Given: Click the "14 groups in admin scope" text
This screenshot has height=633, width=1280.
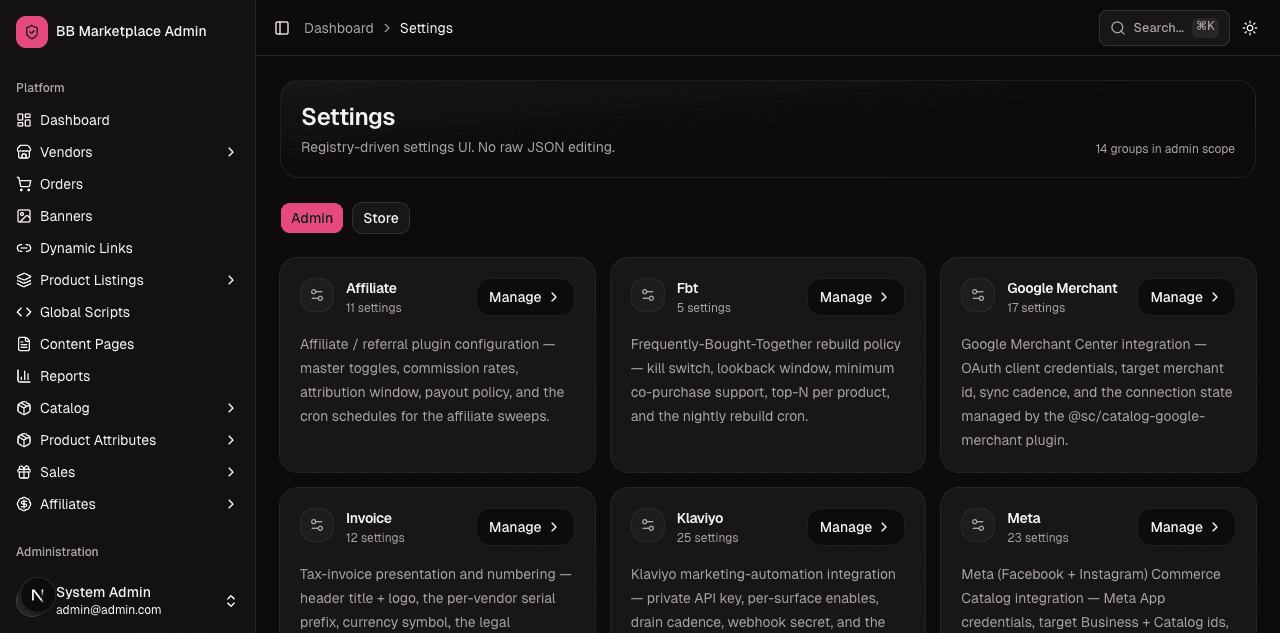Looking at the screenshot, I should [1165, 149].
